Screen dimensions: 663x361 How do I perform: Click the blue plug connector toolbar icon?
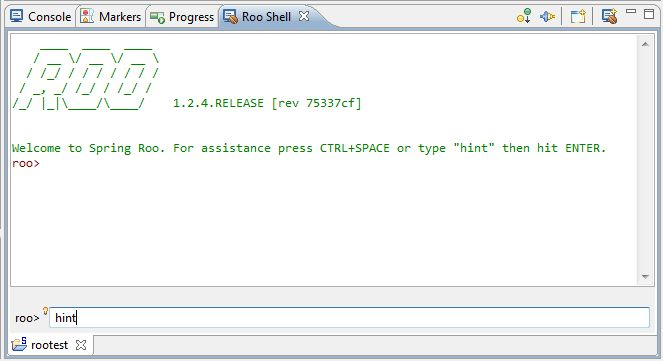(547, 16)
